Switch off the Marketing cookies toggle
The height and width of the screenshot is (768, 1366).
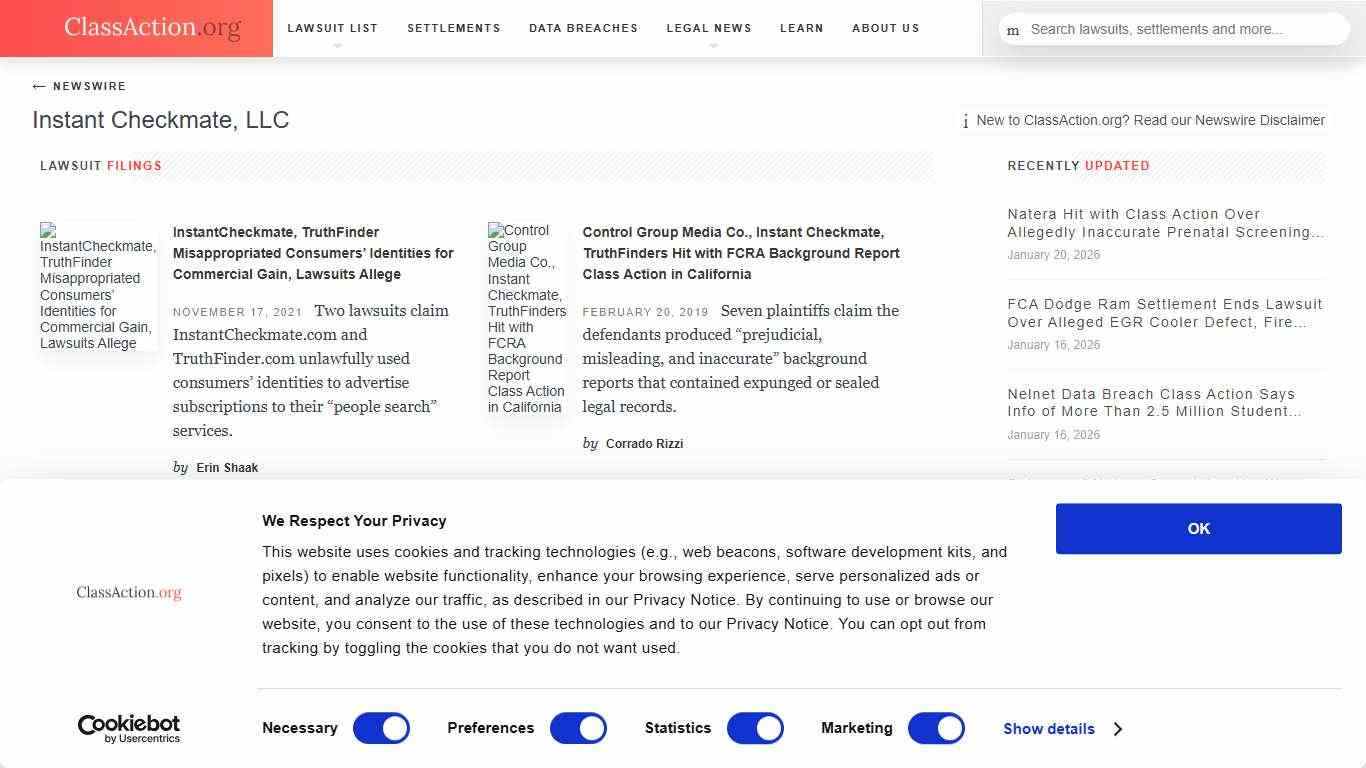point(936,728)
